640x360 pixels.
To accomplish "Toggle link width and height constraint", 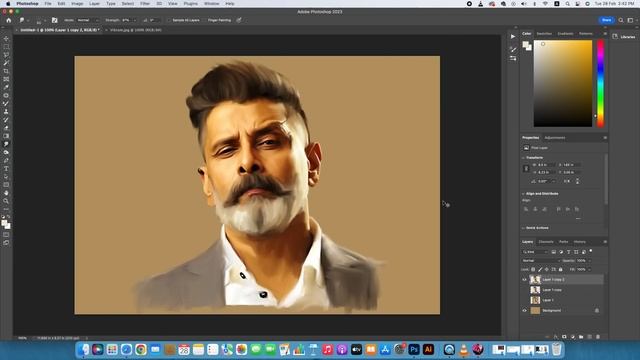I will tap(526, 169).
